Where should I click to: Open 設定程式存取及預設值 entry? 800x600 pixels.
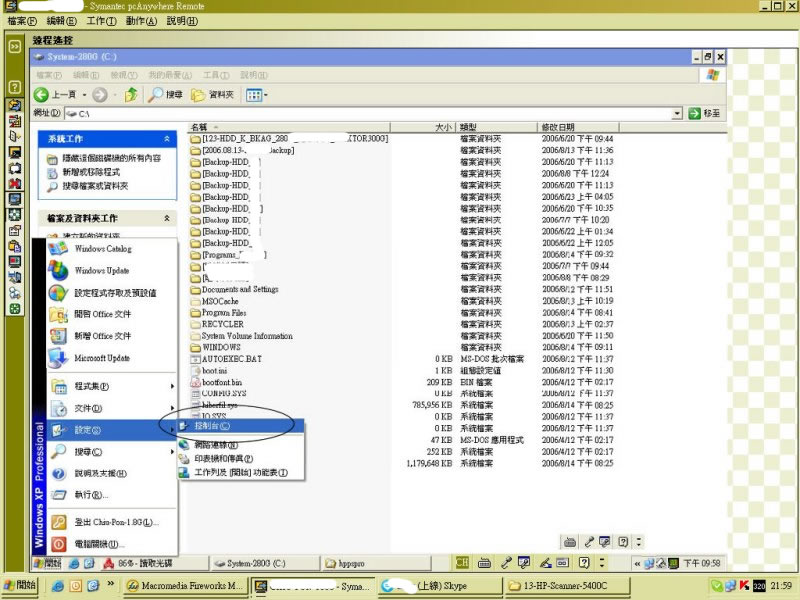tap(112, 293)
